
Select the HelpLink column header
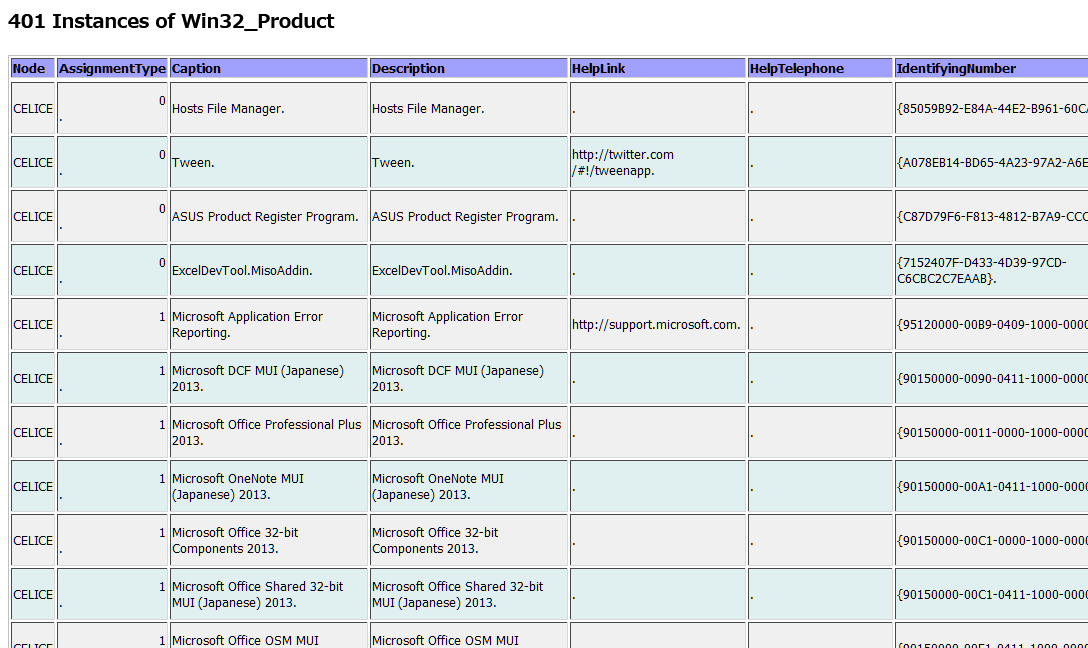[x=598, y=69]
